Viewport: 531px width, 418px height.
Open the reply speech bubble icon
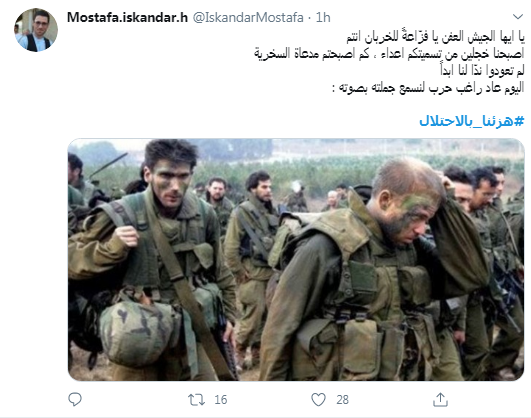[x=75, y=399]
